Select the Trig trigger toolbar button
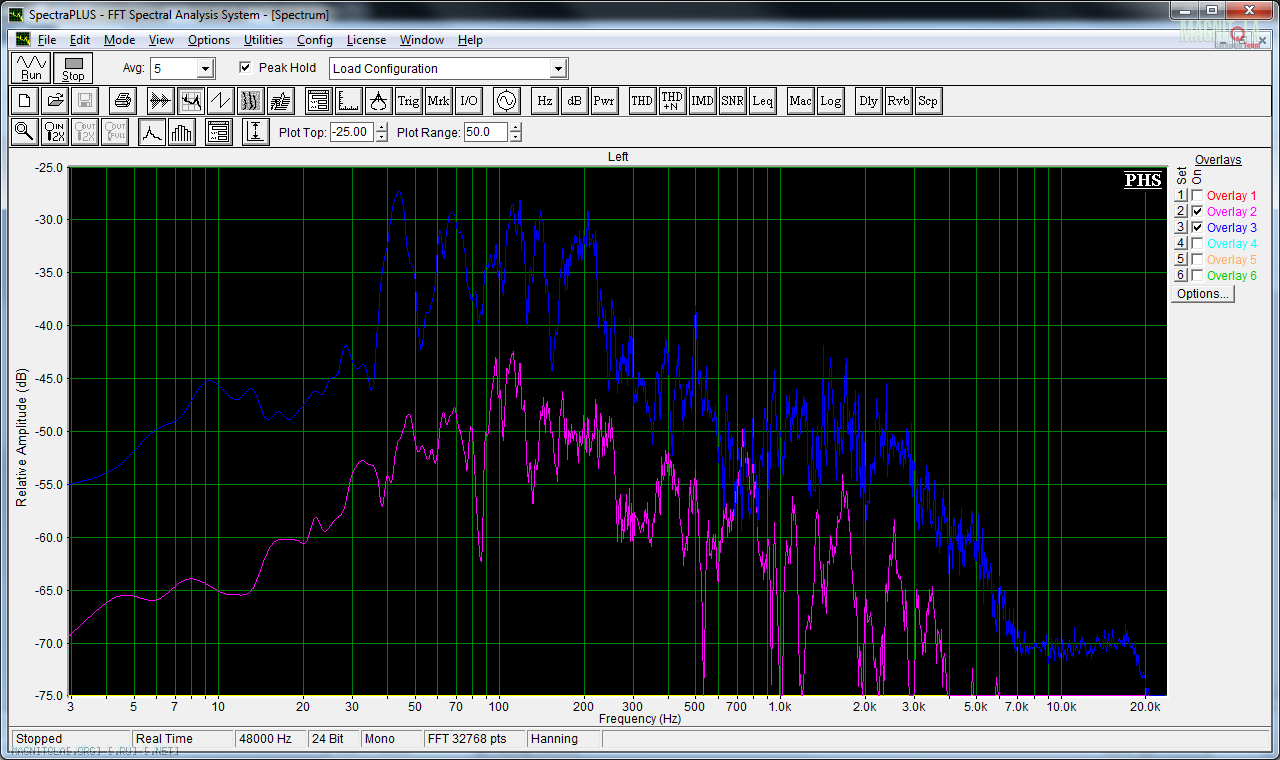1280x760 pixels. [408, 101]
